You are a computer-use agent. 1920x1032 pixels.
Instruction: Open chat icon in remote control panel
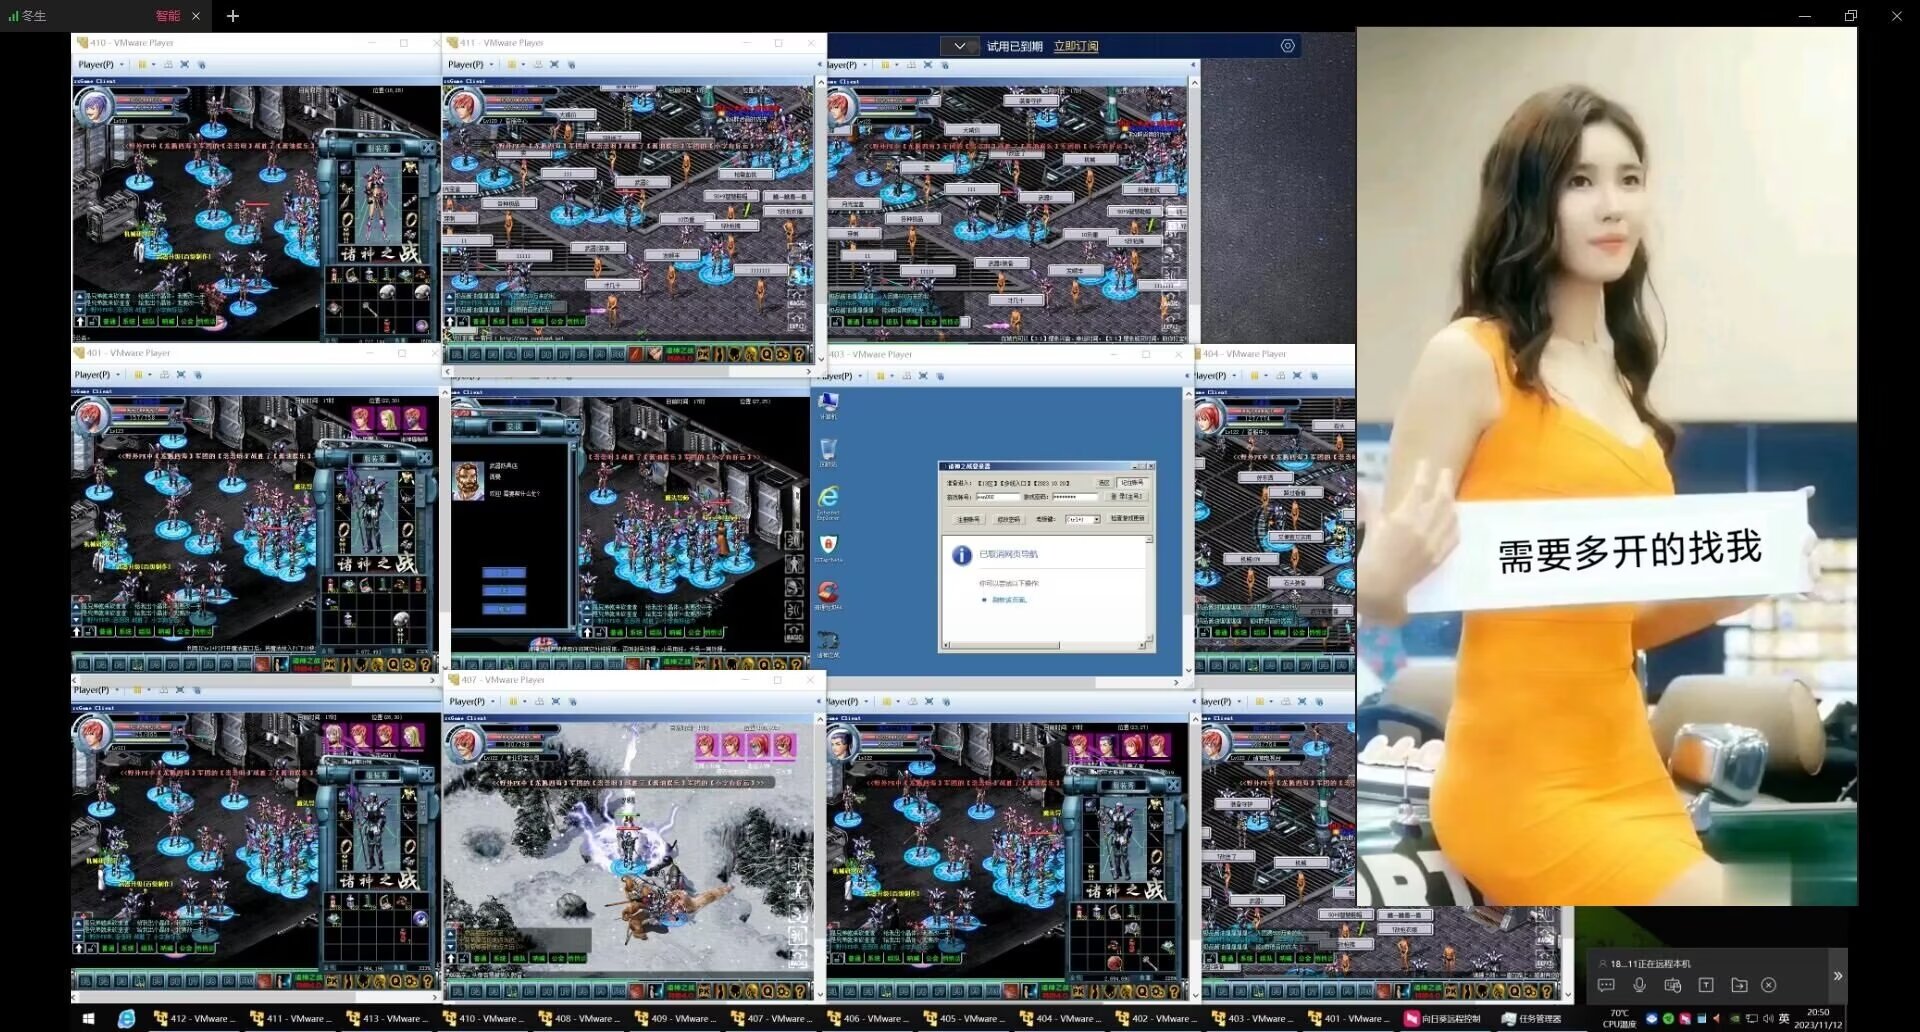point(1606,985)
